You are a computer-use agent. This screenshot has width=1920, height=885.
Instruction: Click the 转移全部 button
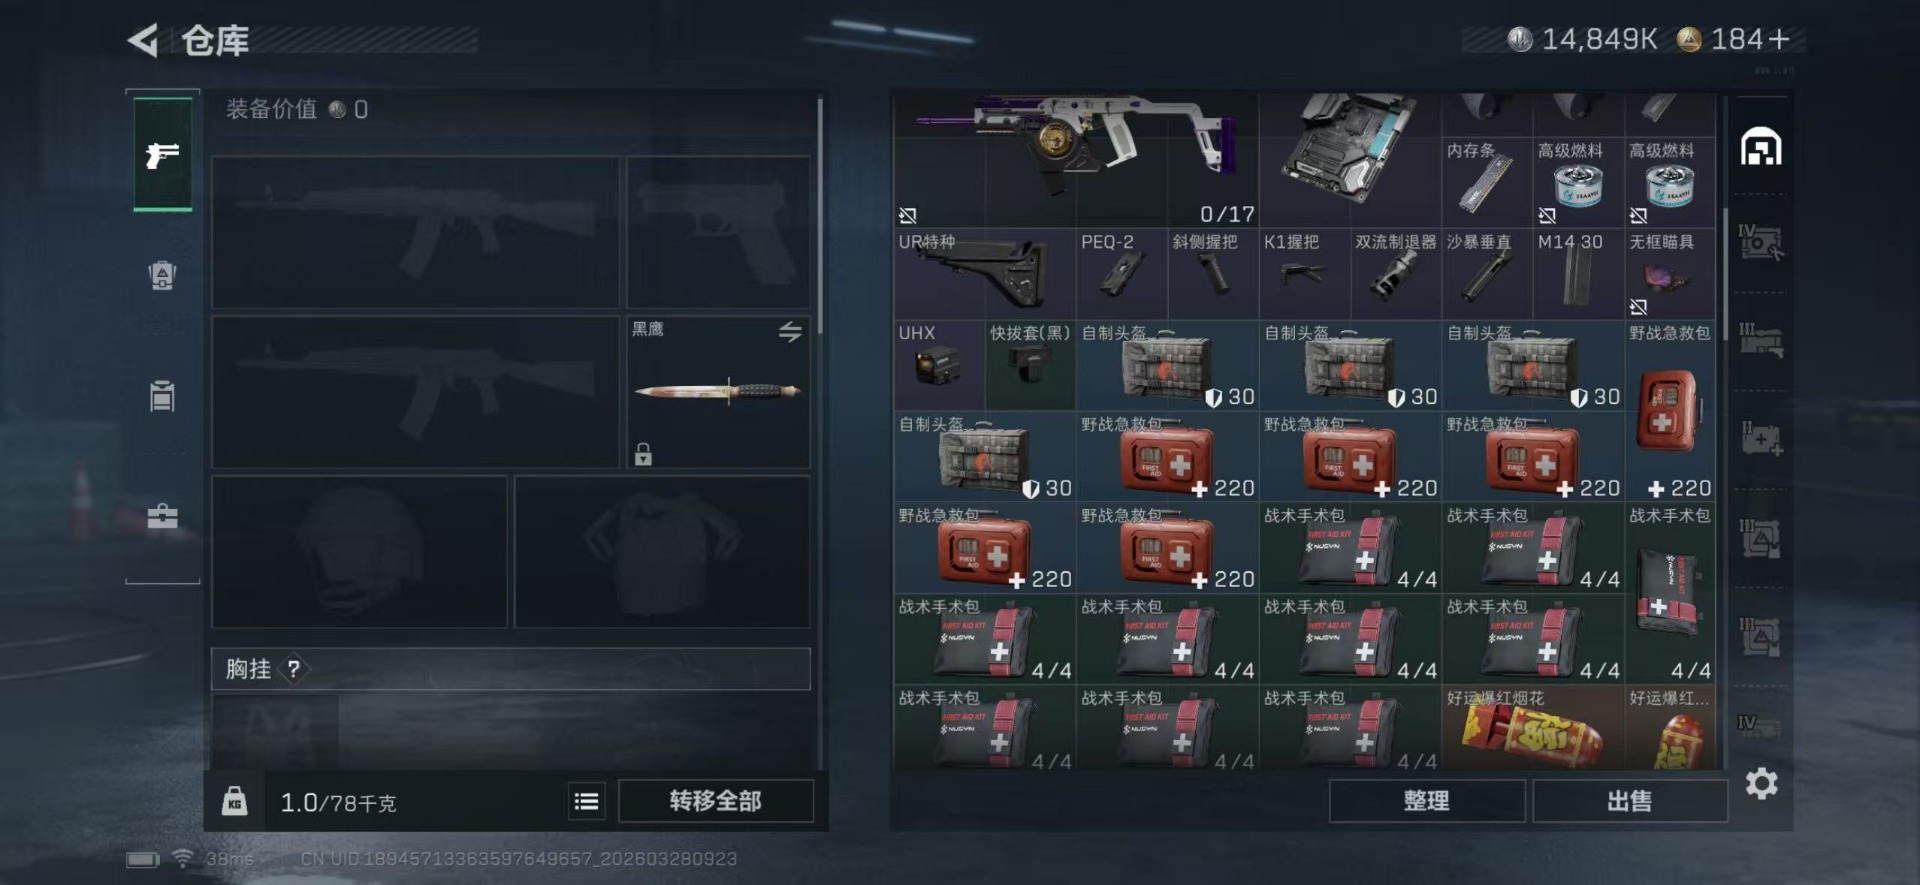click(x=715, y=801)
